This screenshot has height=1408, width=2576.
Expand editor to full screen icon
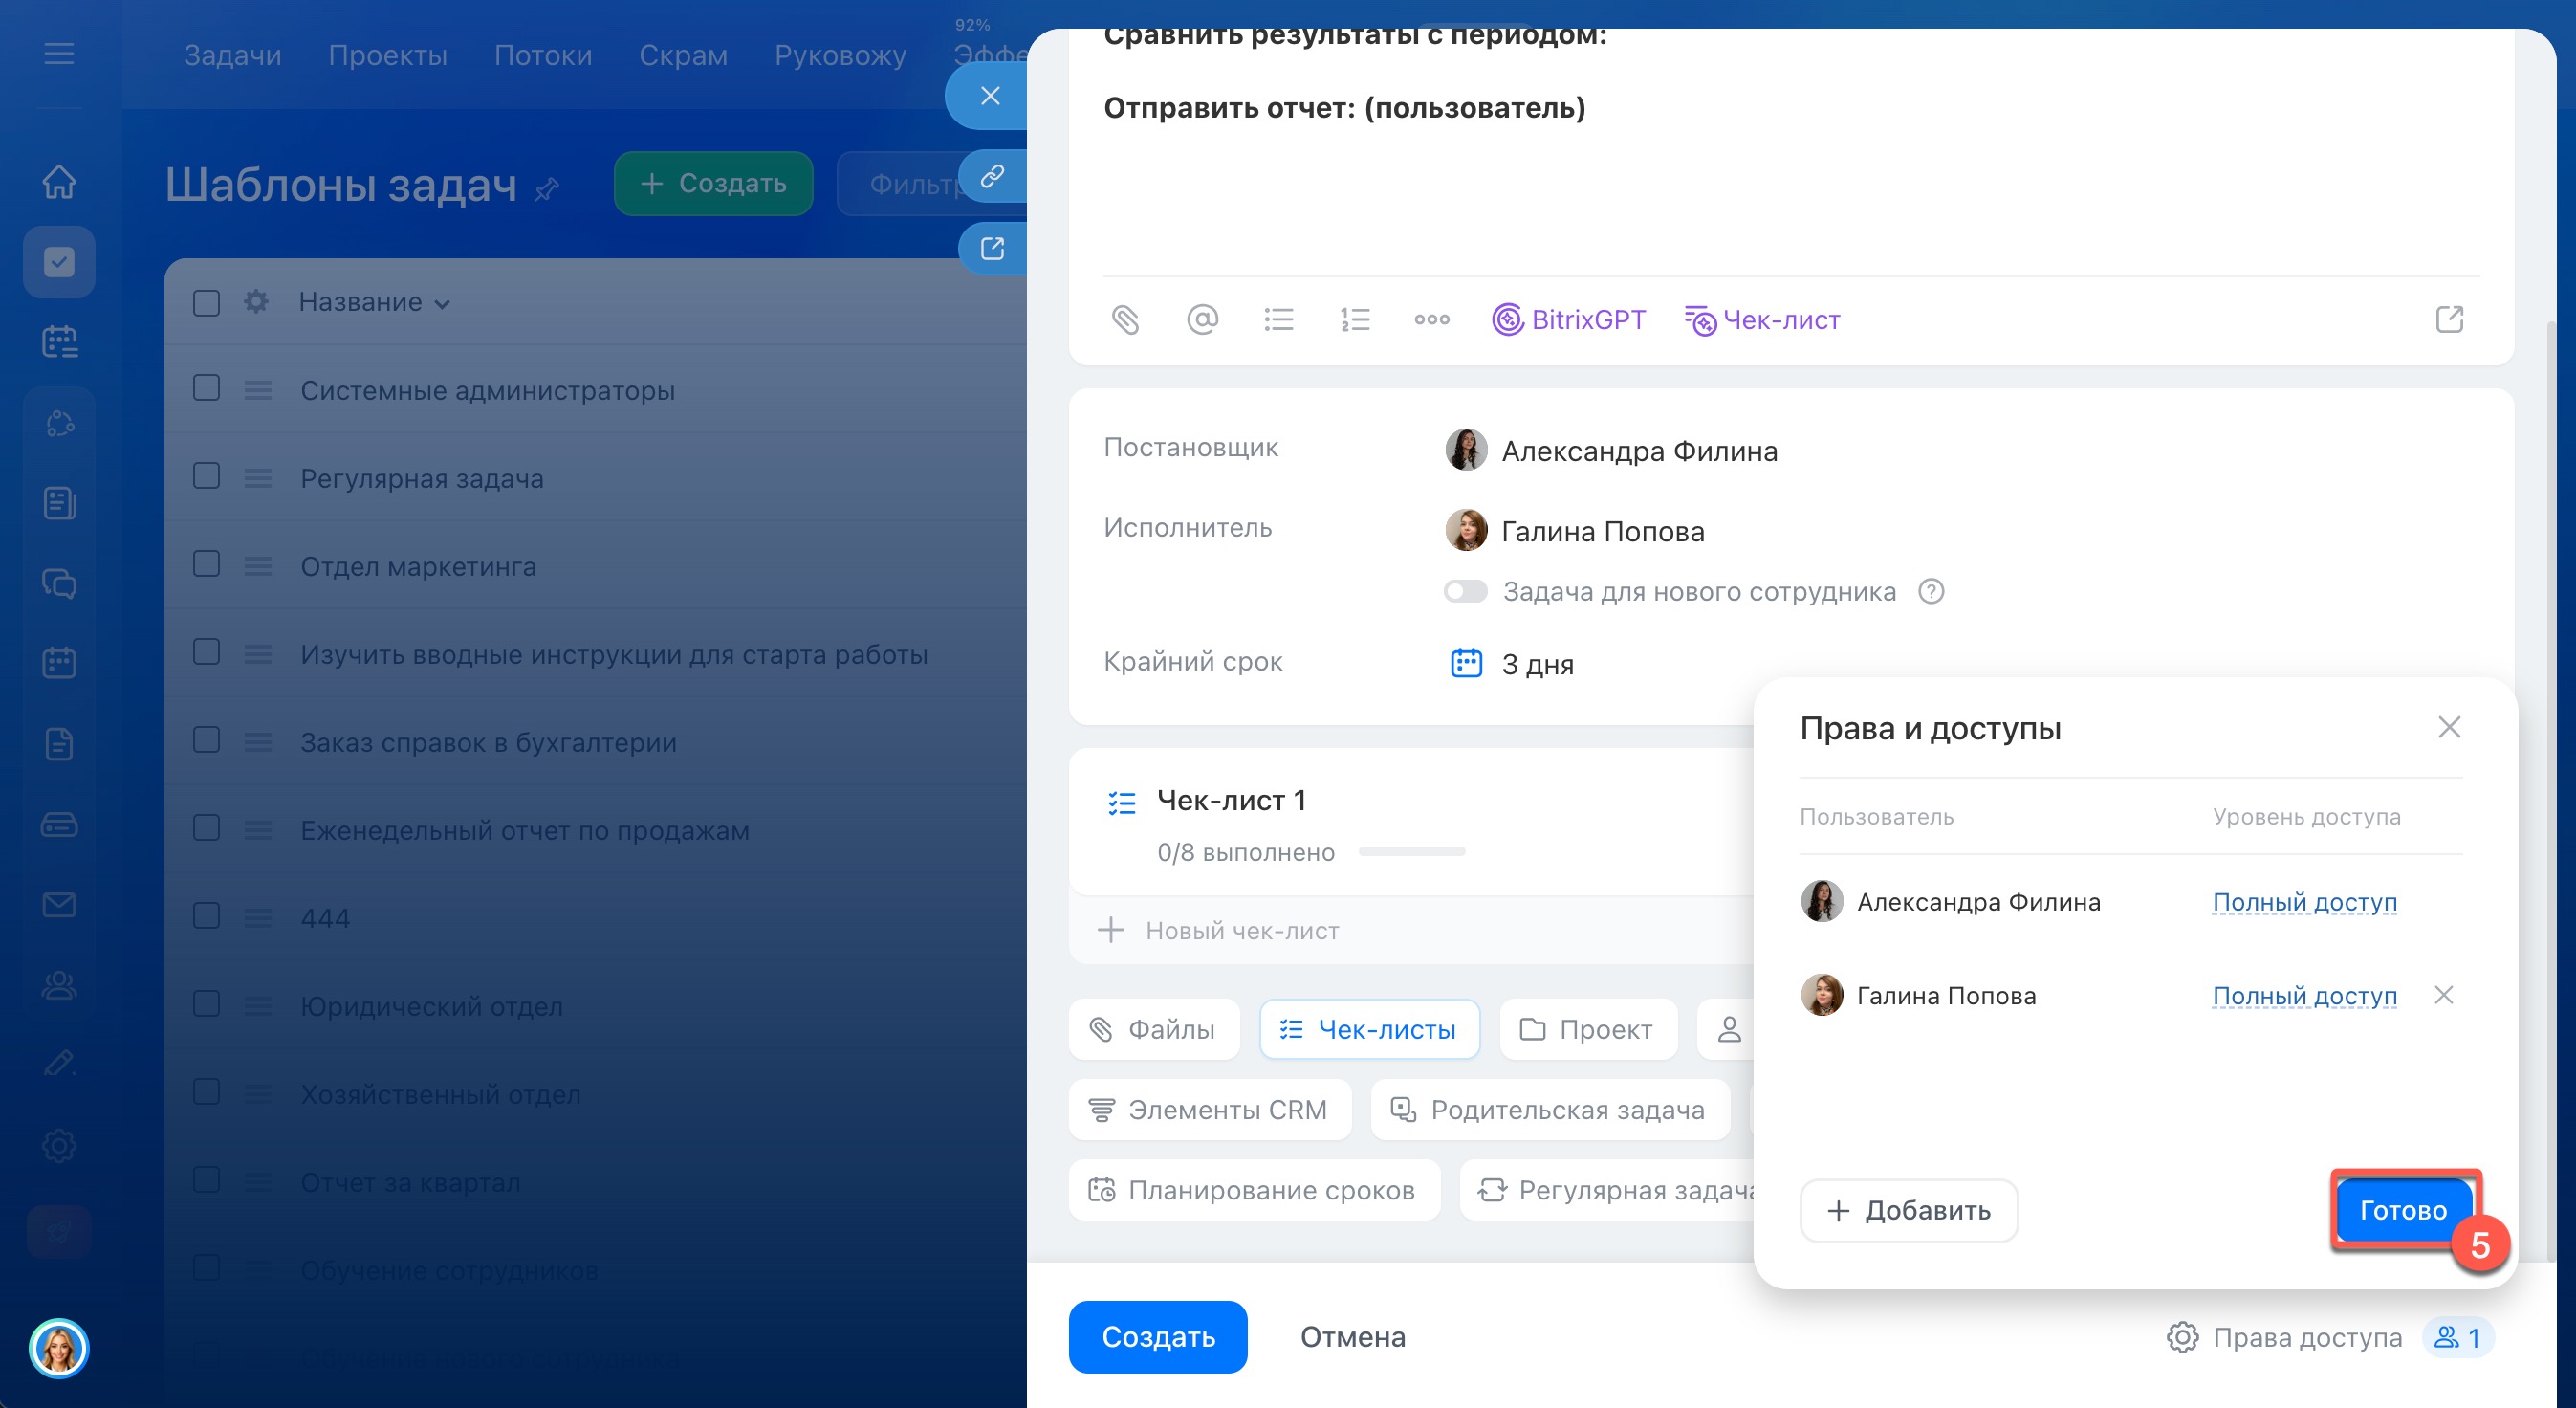[2449, 320]
